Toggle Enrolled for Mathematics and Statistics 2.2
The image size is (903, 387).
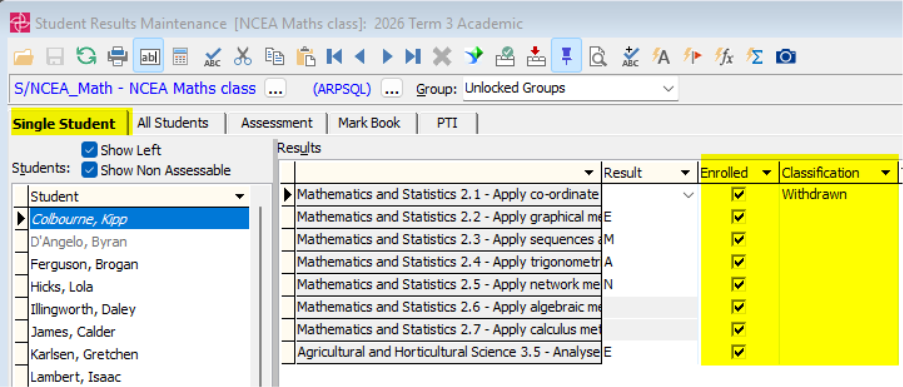click(739, 217)
